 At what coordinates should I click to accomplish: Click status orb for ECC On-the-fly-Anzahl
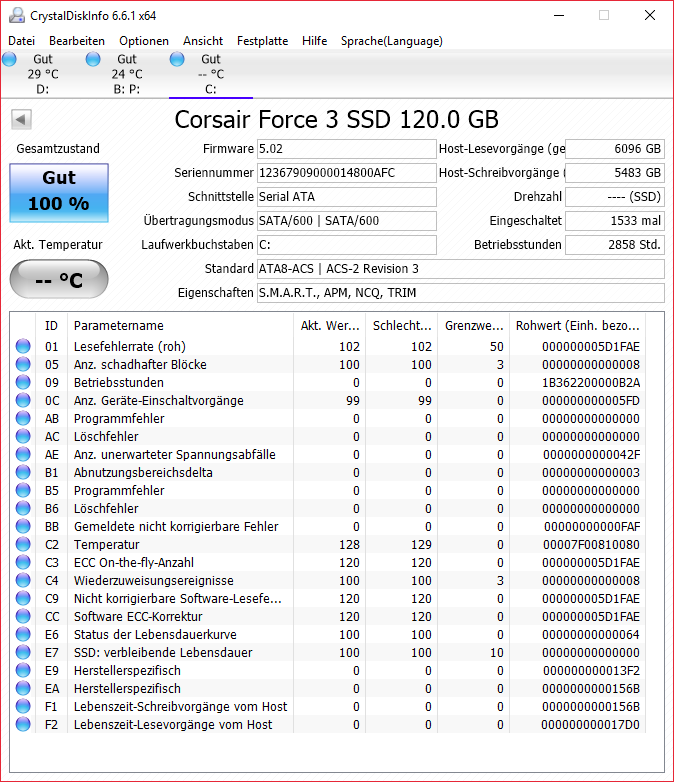point(23,562)
